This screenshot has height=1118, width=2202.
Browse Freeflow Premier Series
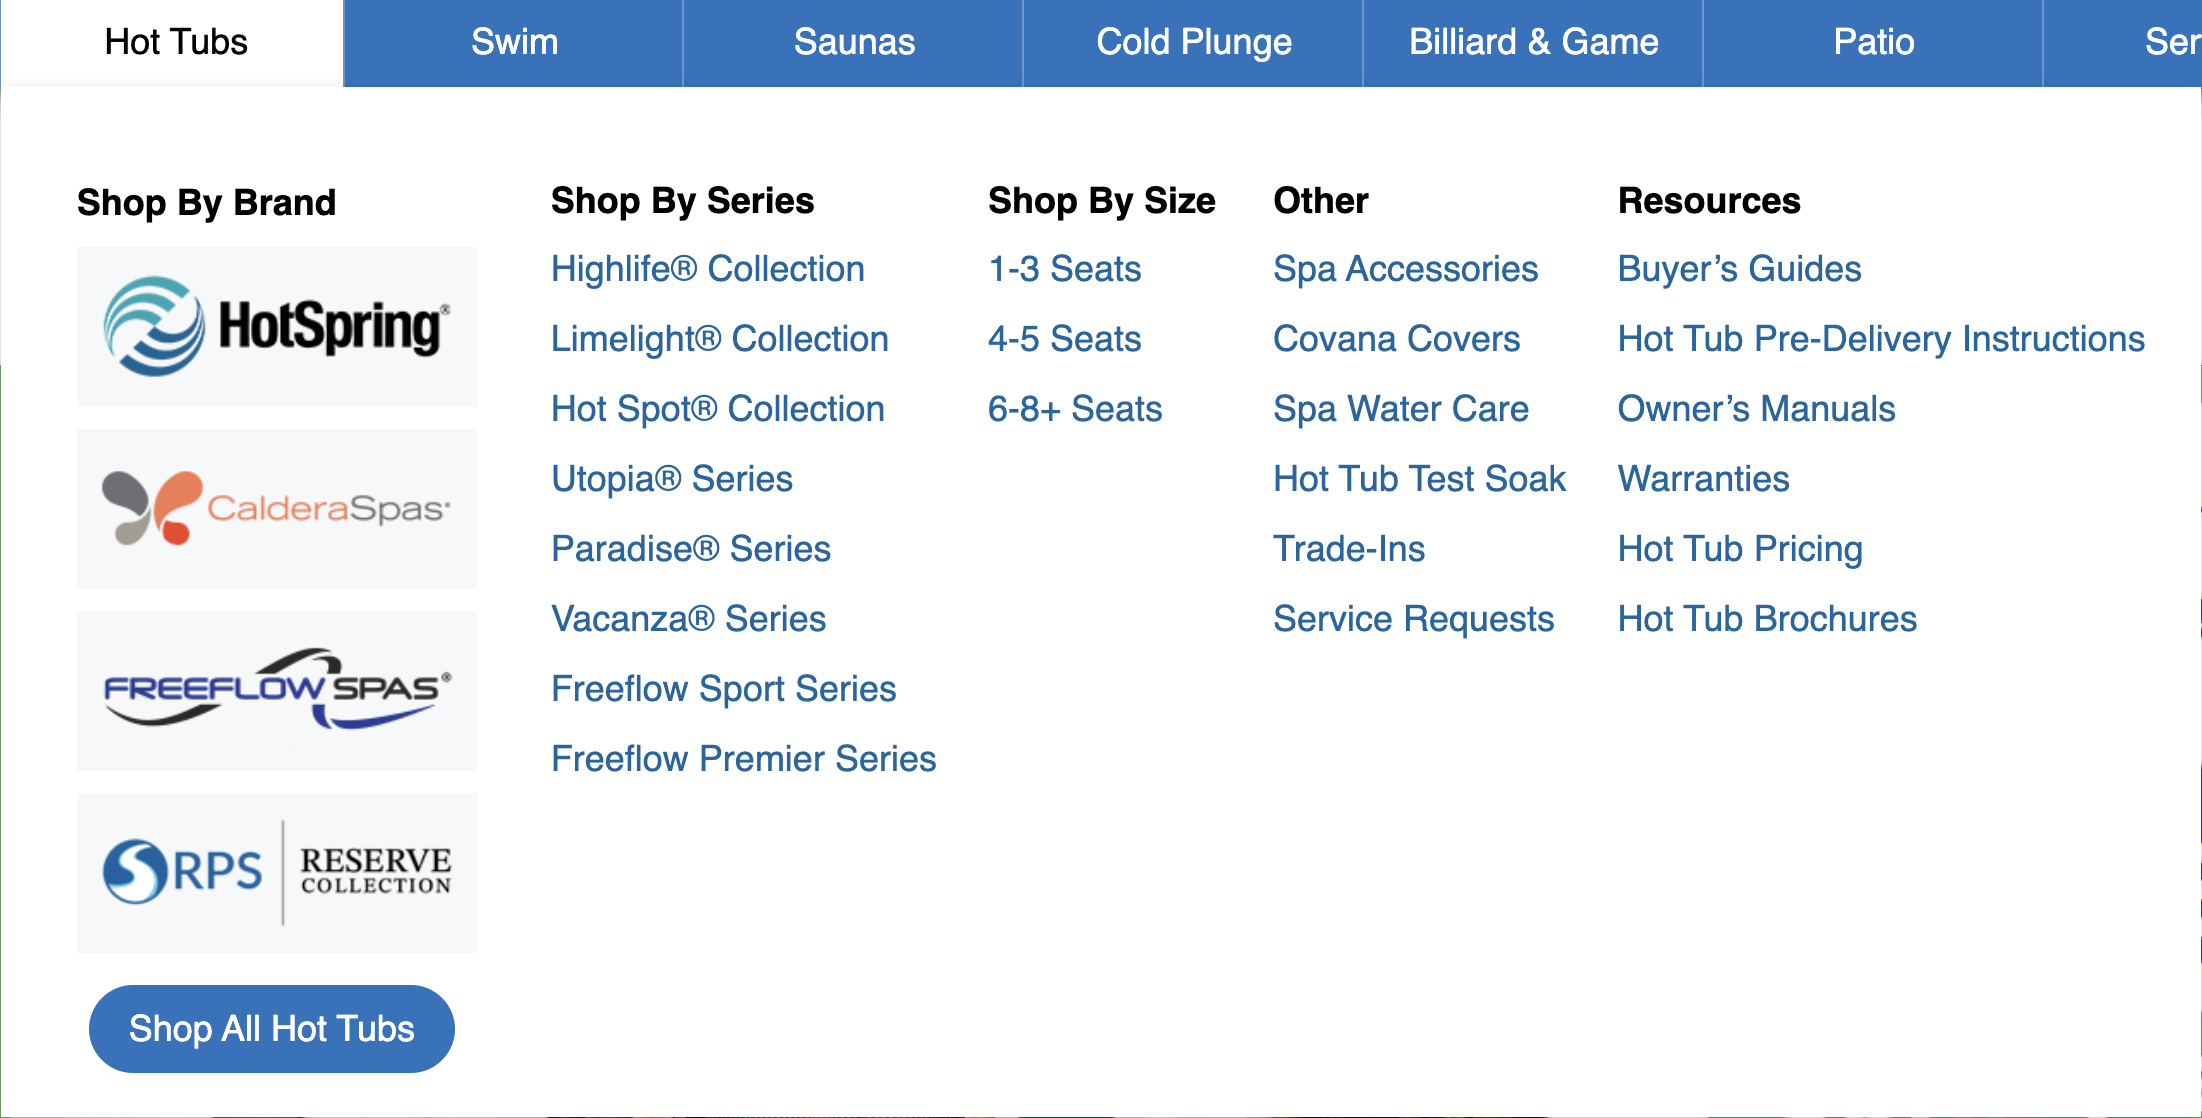(743, 759)
